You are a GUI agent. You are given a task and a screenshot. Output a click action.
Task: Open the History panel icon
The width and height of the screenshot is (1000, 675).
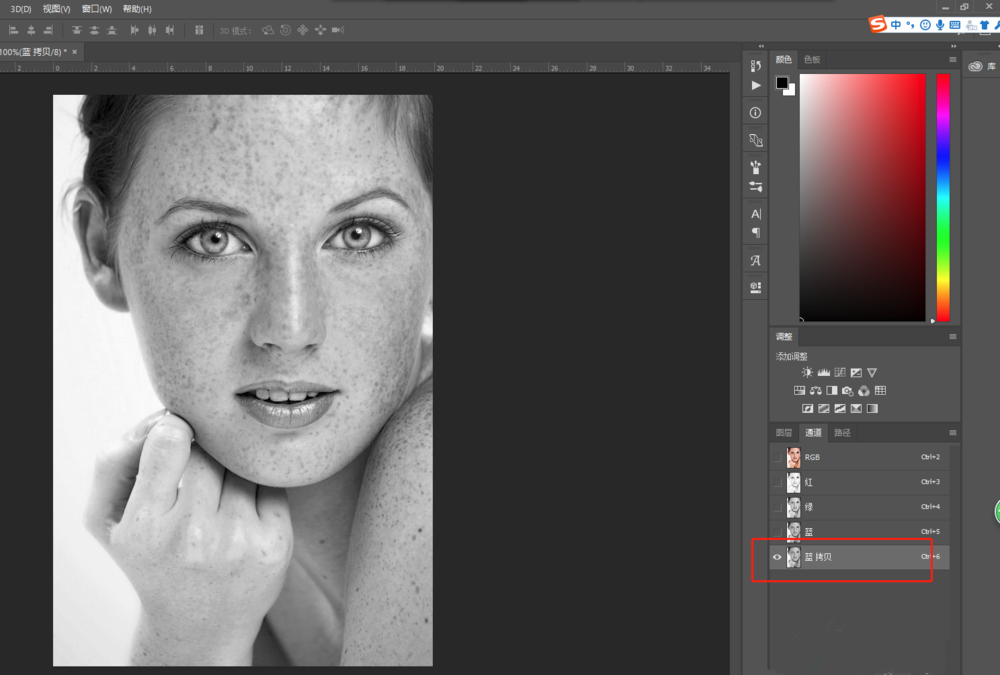point(756,66)
